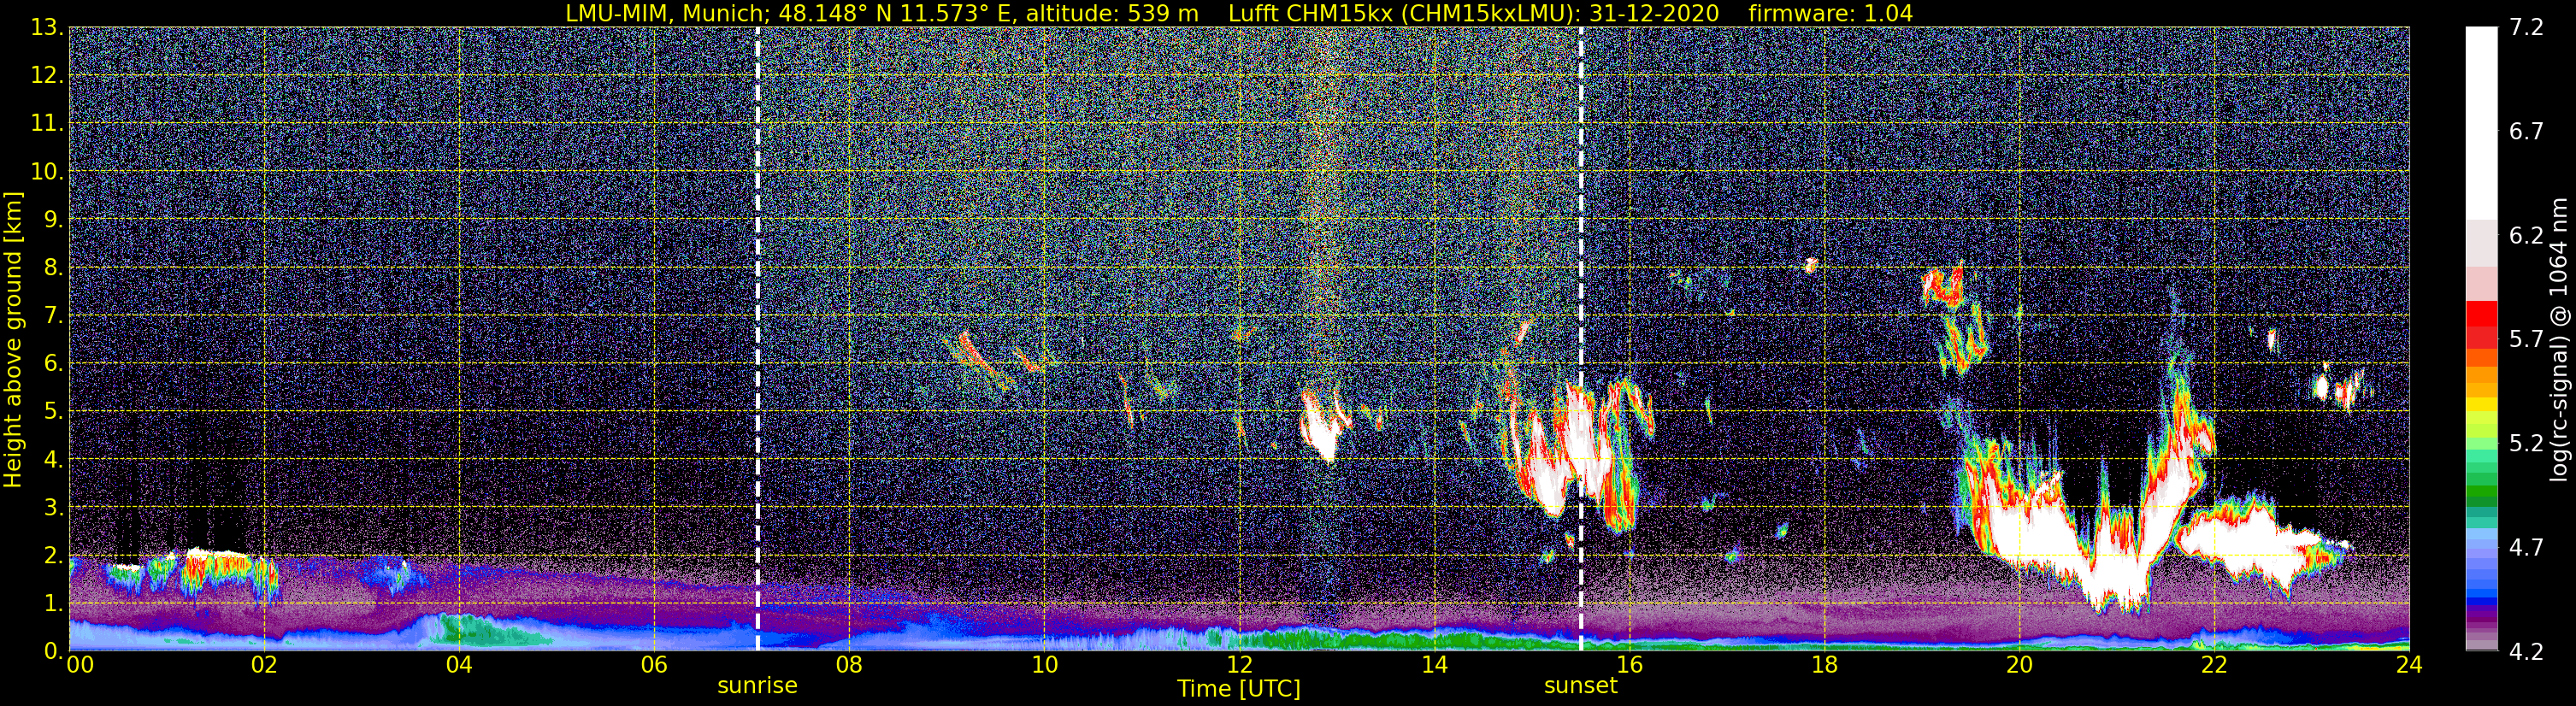Viewport: 2576px width, 706px height.
Task: Click the y-axis tick label '7.'
Action: point(53,315)
